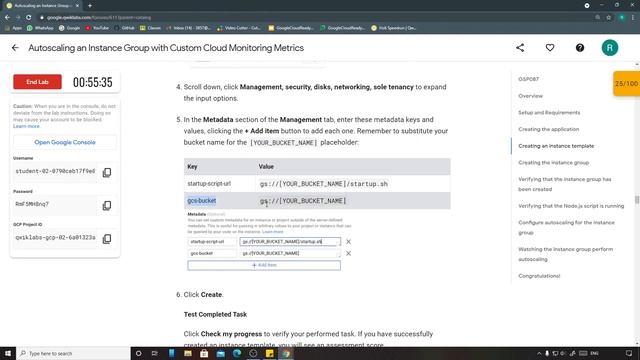Open the YouTube bookmark

pyautogui.click(x=97, y=28)
